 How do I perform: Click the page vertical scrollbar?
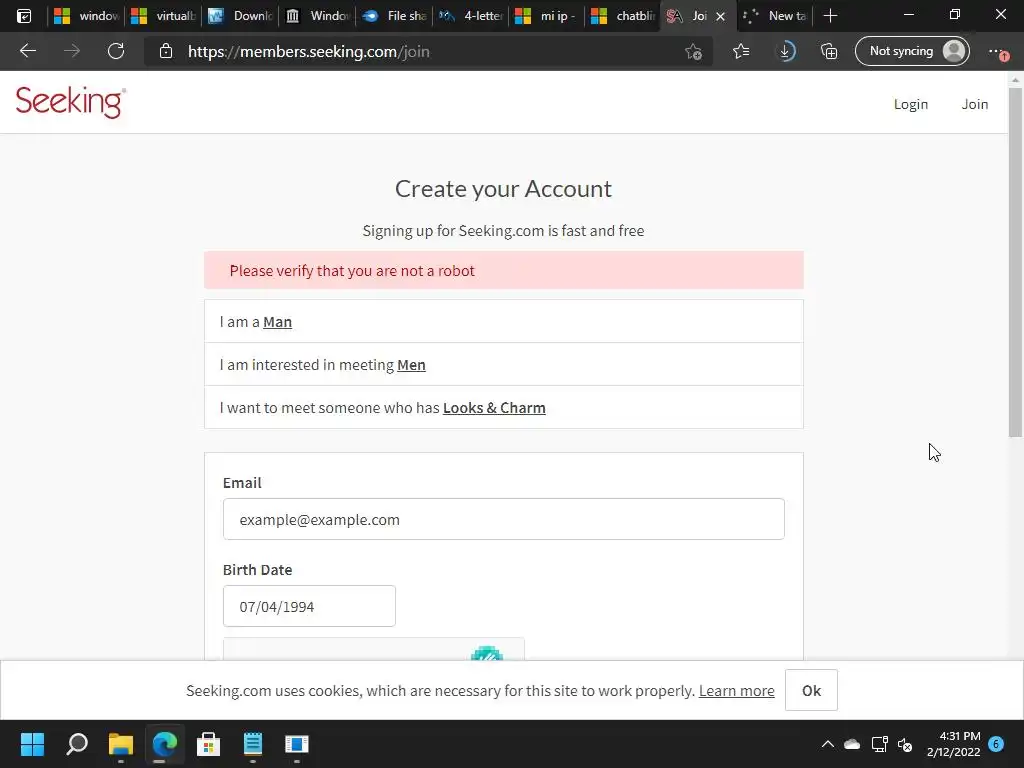[1015, 261]
